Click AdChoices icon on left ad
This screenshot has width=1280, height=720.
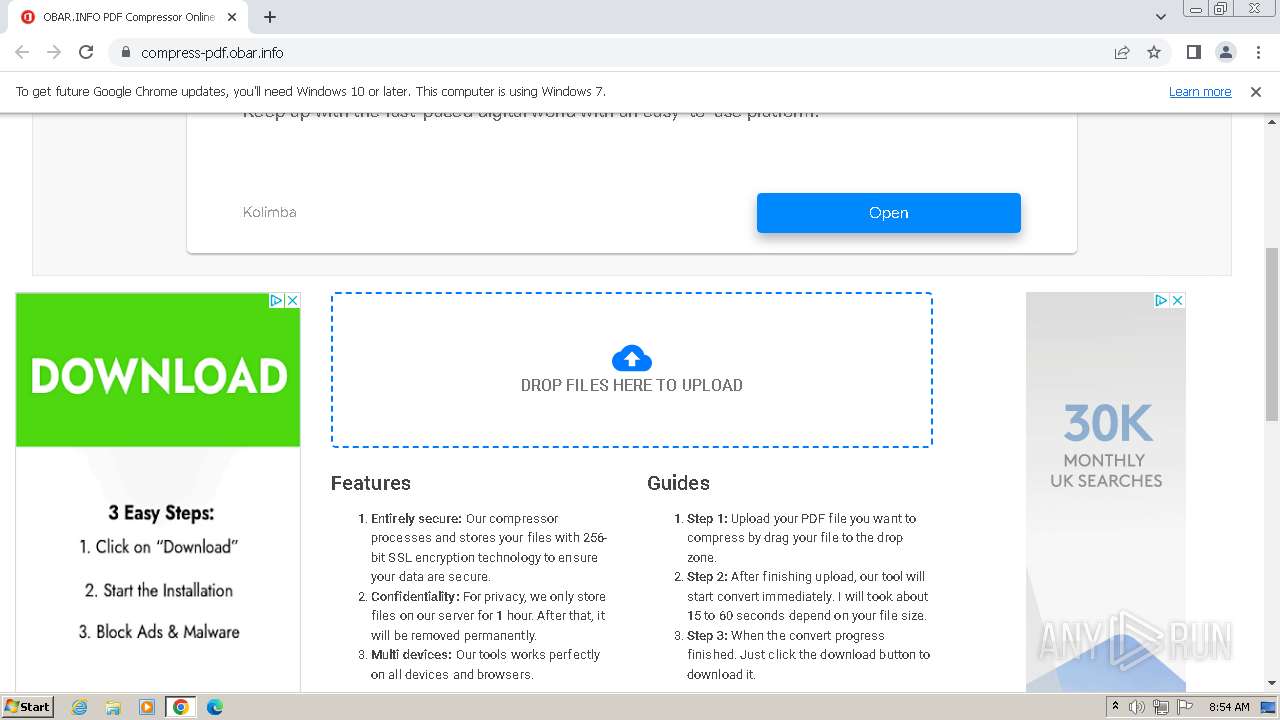point(277,300)
